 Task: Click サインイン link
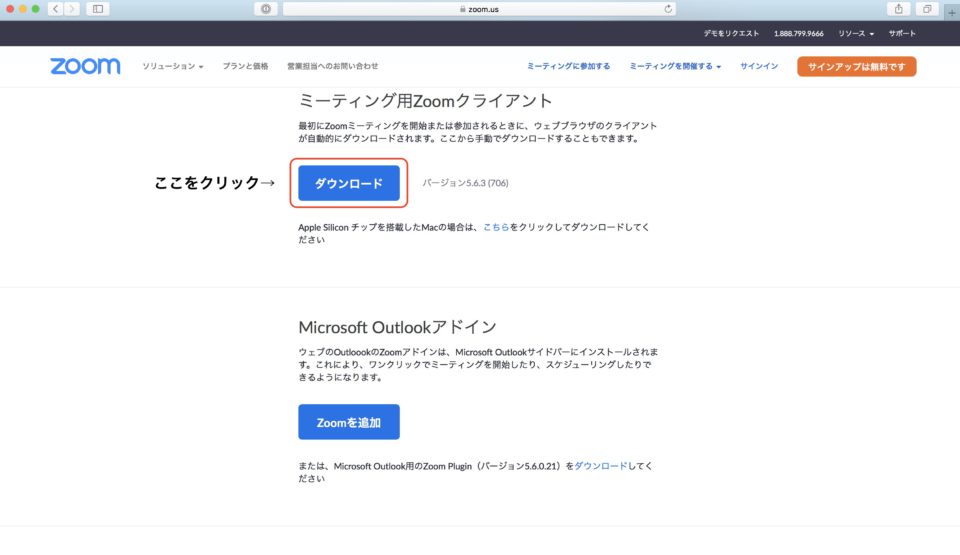click(759, 66)
